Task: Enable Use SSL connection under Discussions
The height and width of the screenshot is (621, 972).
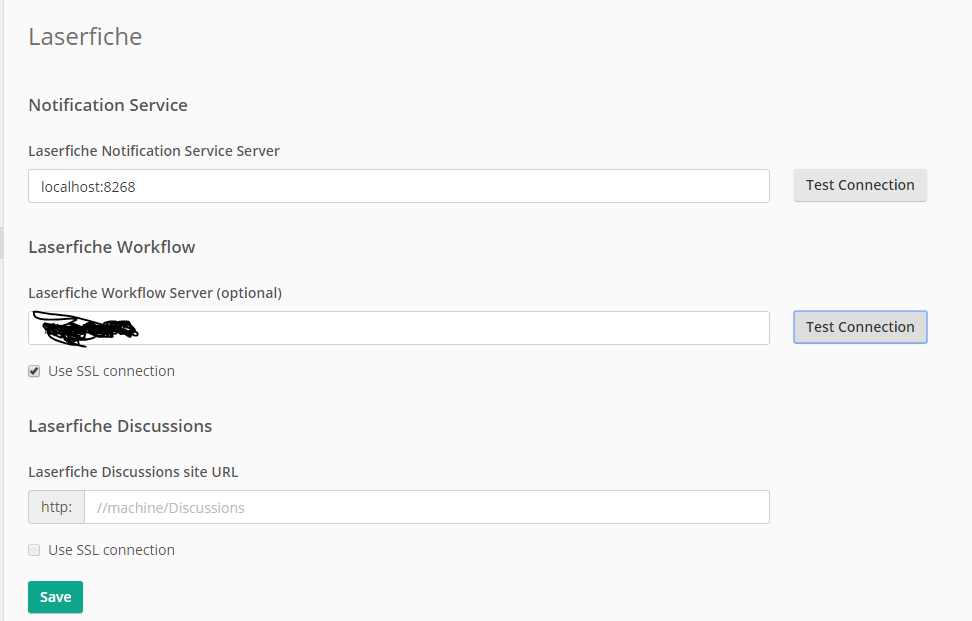Action: pos(34,550)
